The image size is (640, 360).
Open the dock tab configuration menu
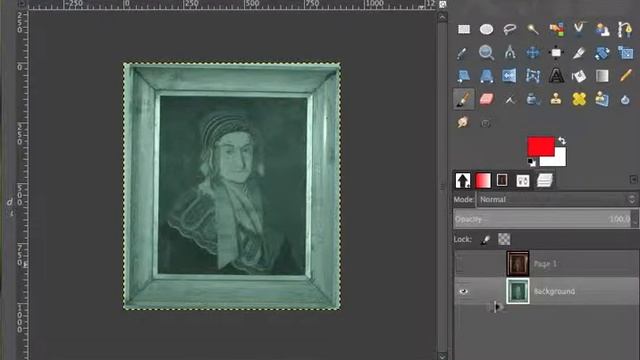(x=633, y=179)
